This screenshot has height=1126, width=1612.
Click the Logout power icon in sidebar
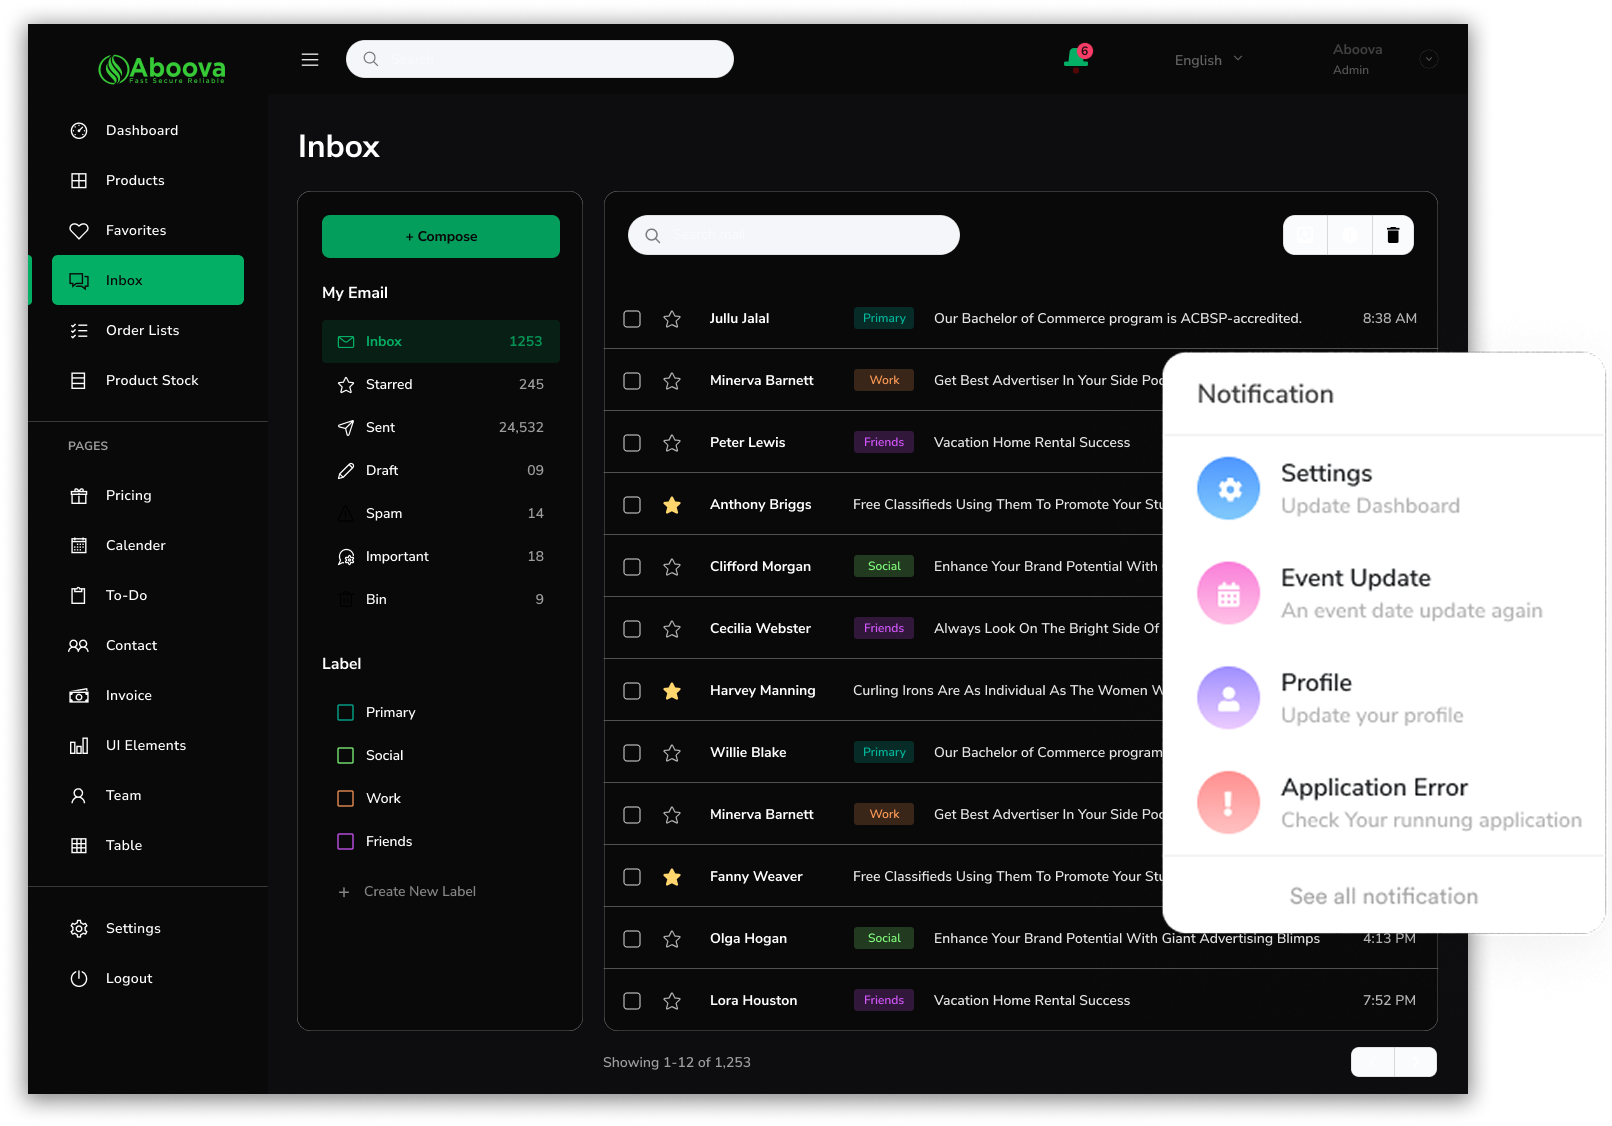coord(79,978)
